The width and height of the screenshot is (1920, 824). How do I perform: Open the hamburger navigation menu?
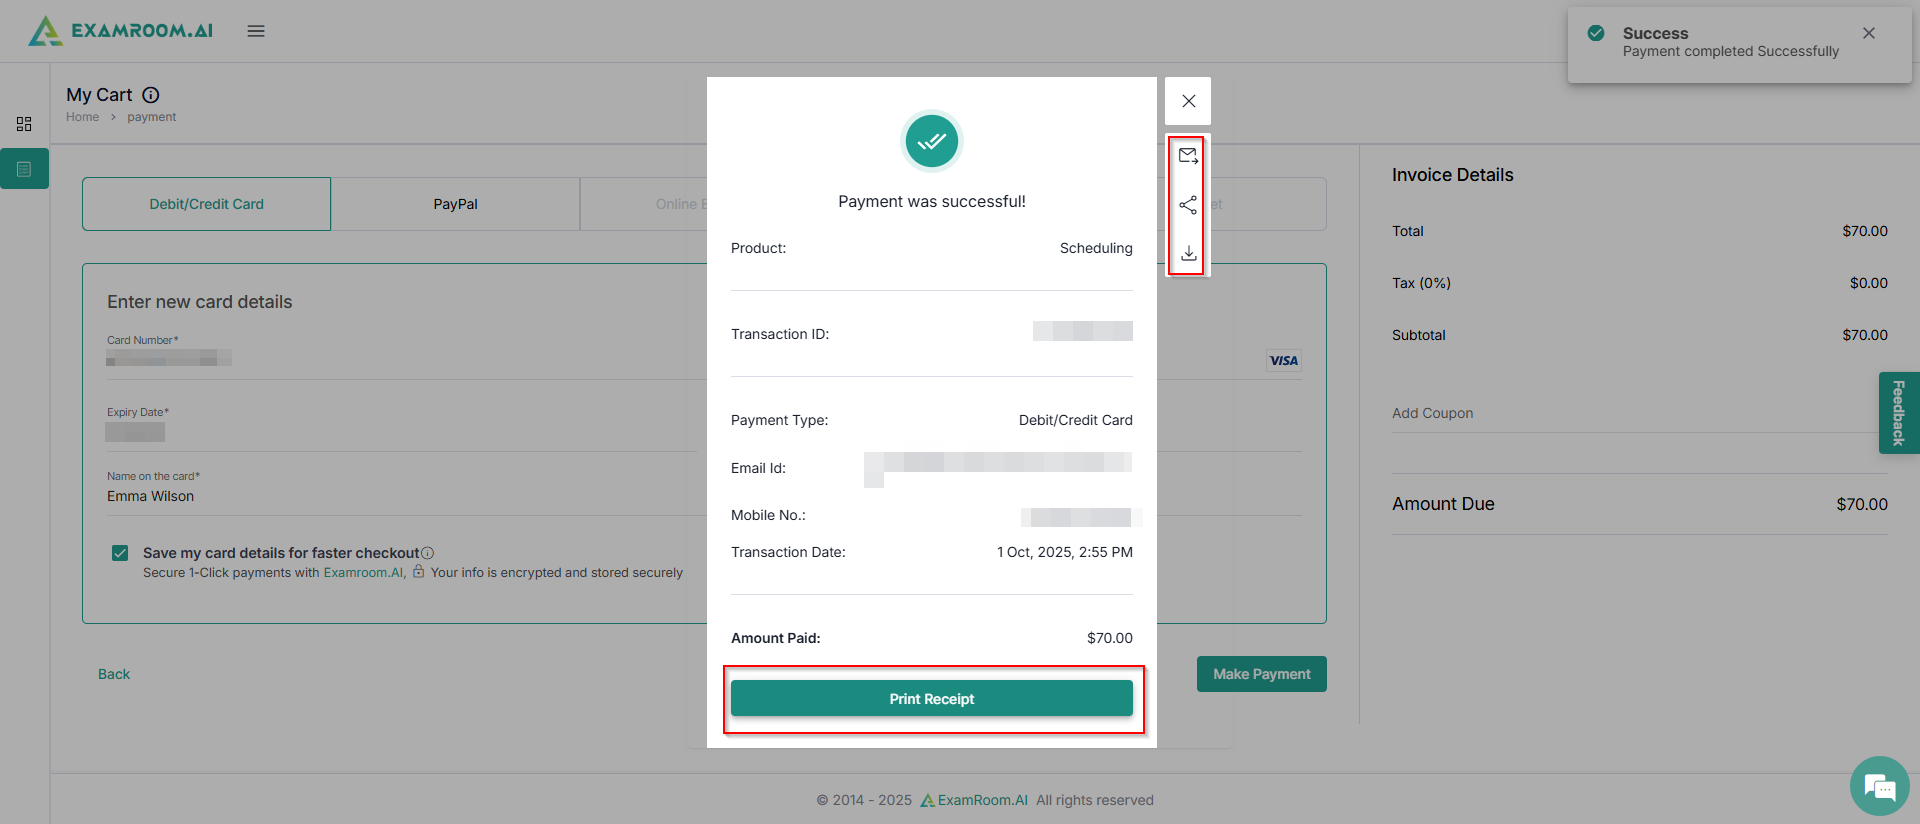tap(256, 31)
